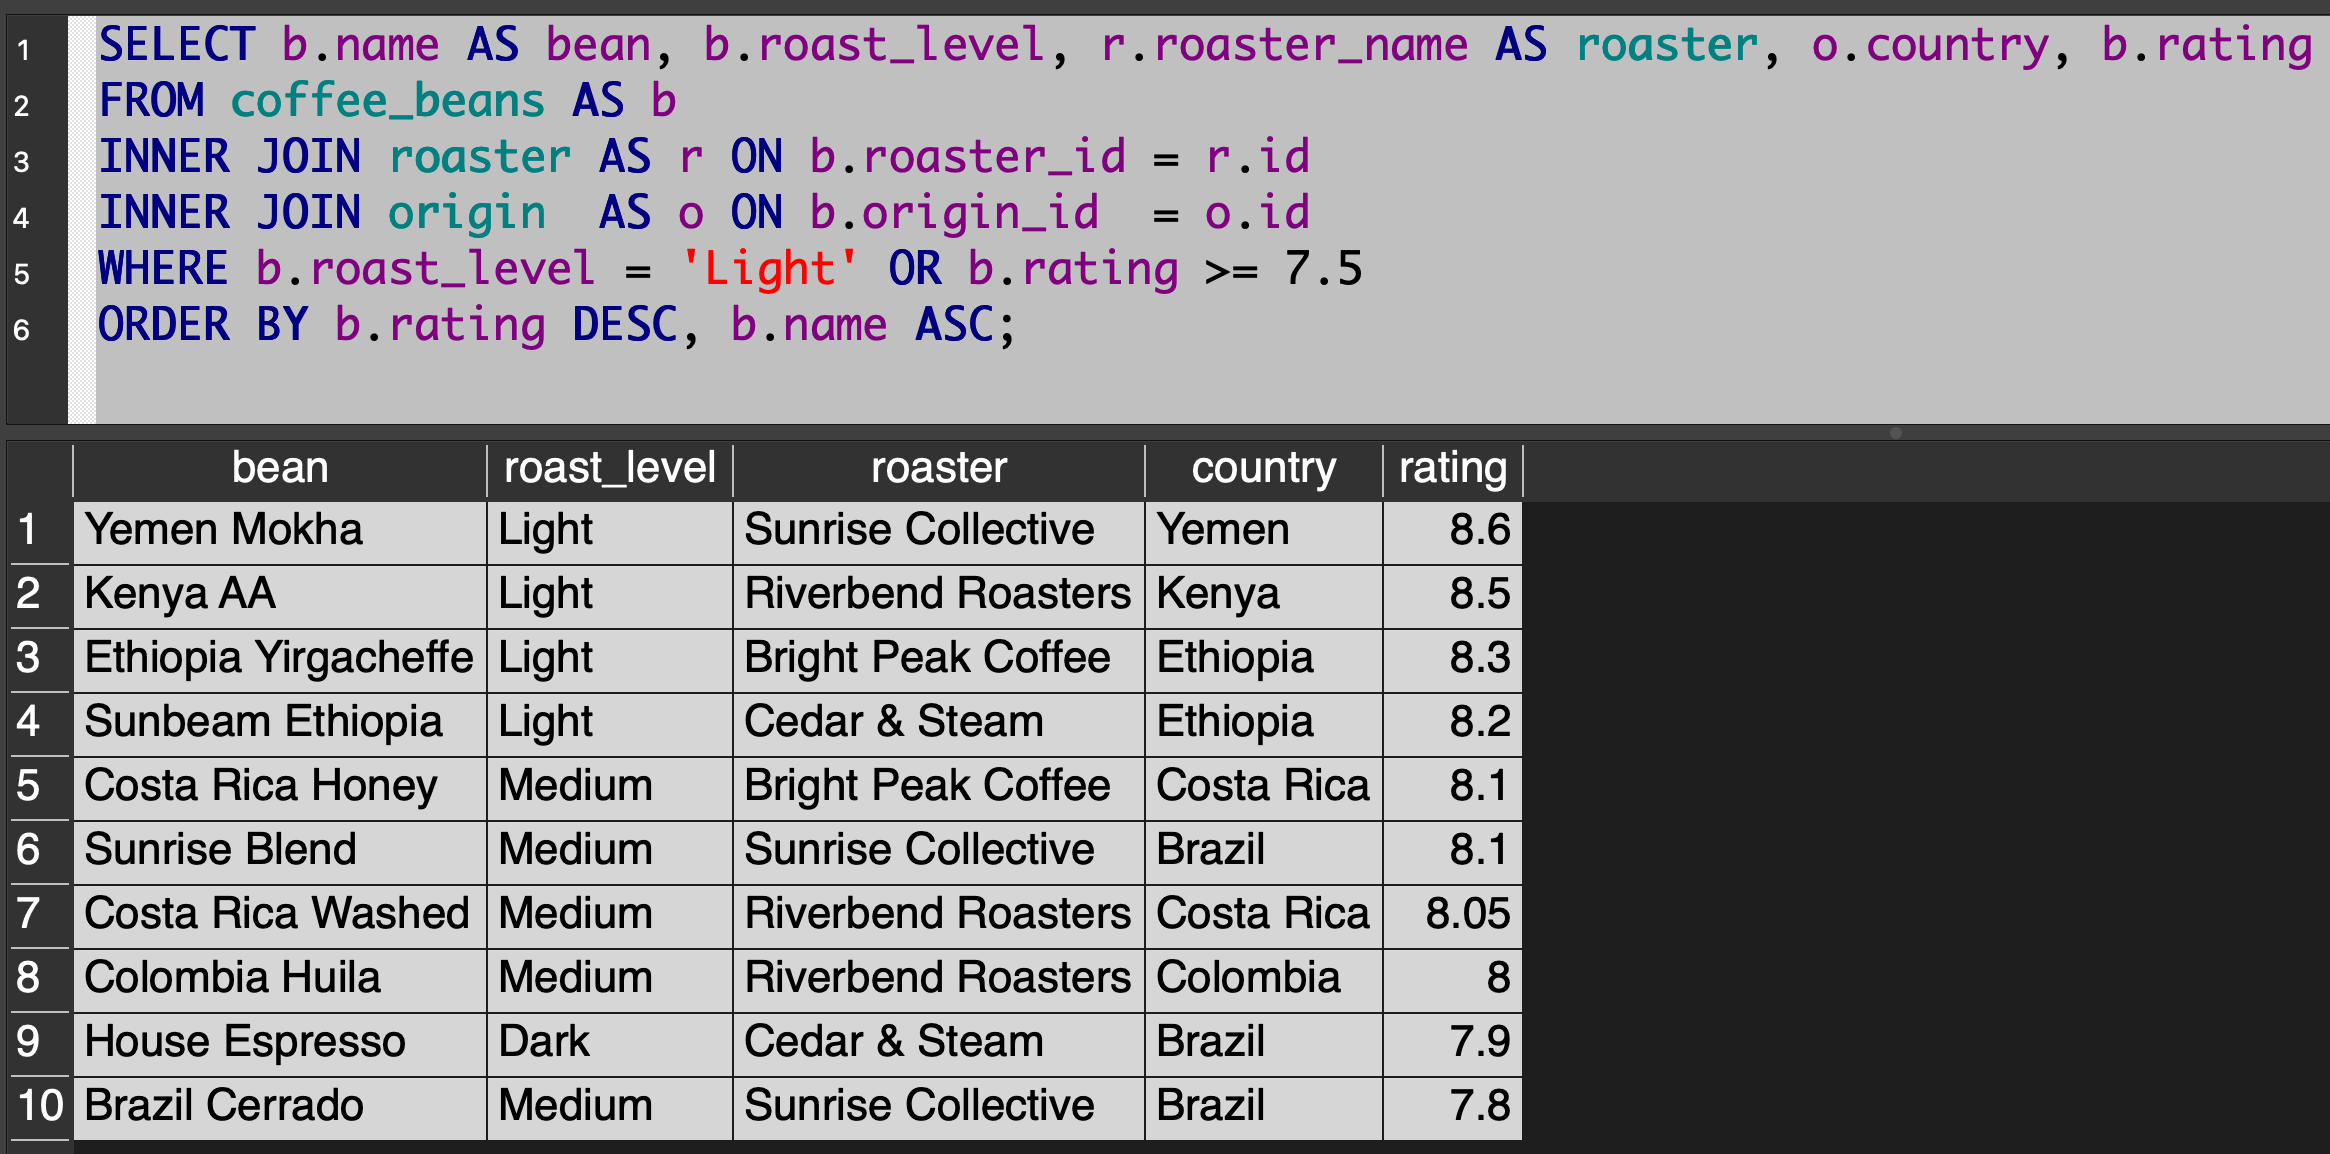Select result row number 1
Viewport: 2330px width, 1154px height.
30,530
